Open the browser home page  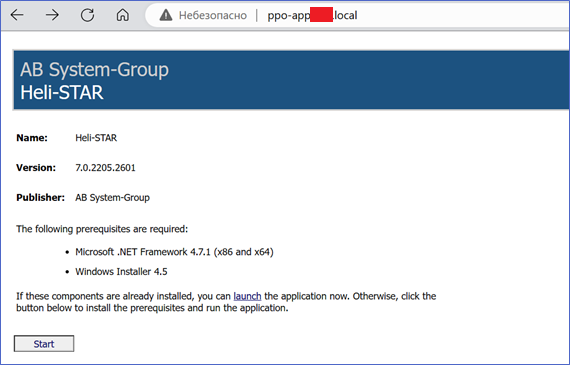(x=123, y=15)
